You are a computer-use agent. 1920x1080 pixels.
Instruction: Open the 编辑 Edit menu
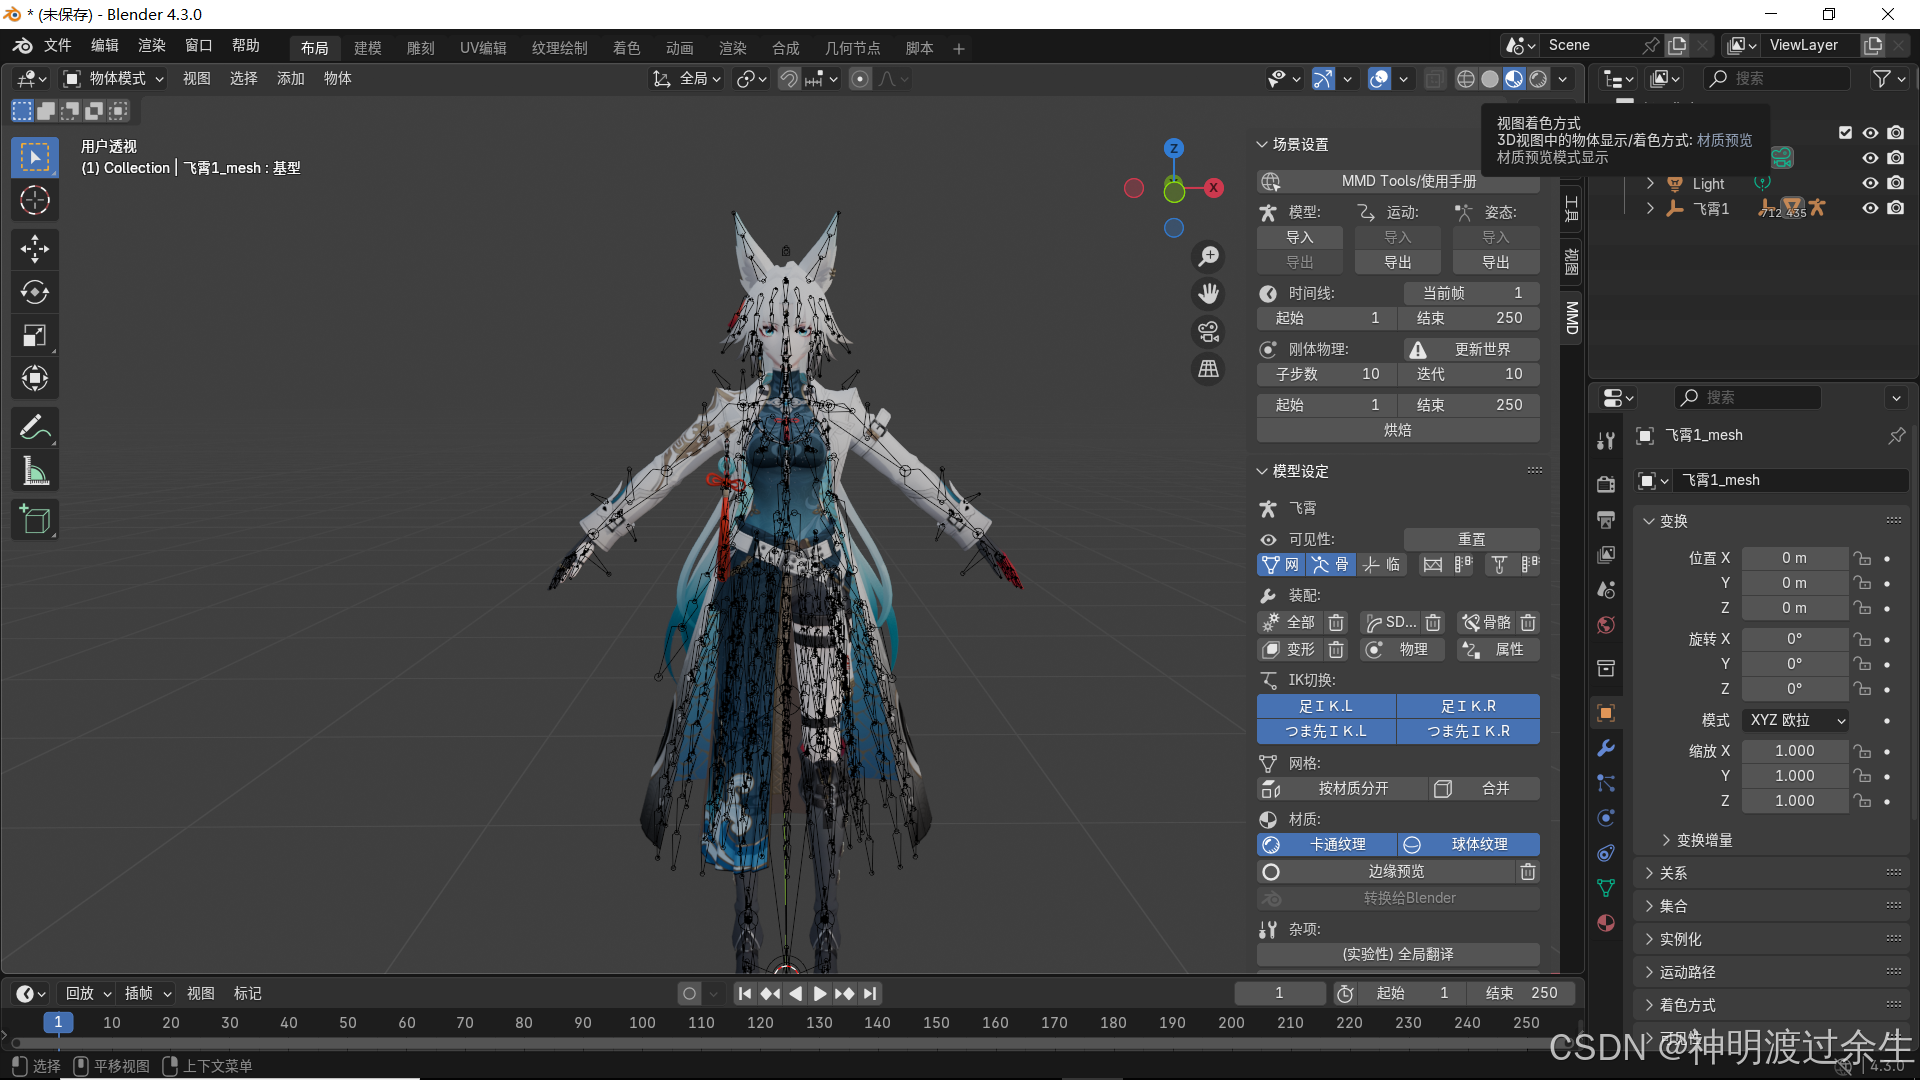[x=104, y=45]
